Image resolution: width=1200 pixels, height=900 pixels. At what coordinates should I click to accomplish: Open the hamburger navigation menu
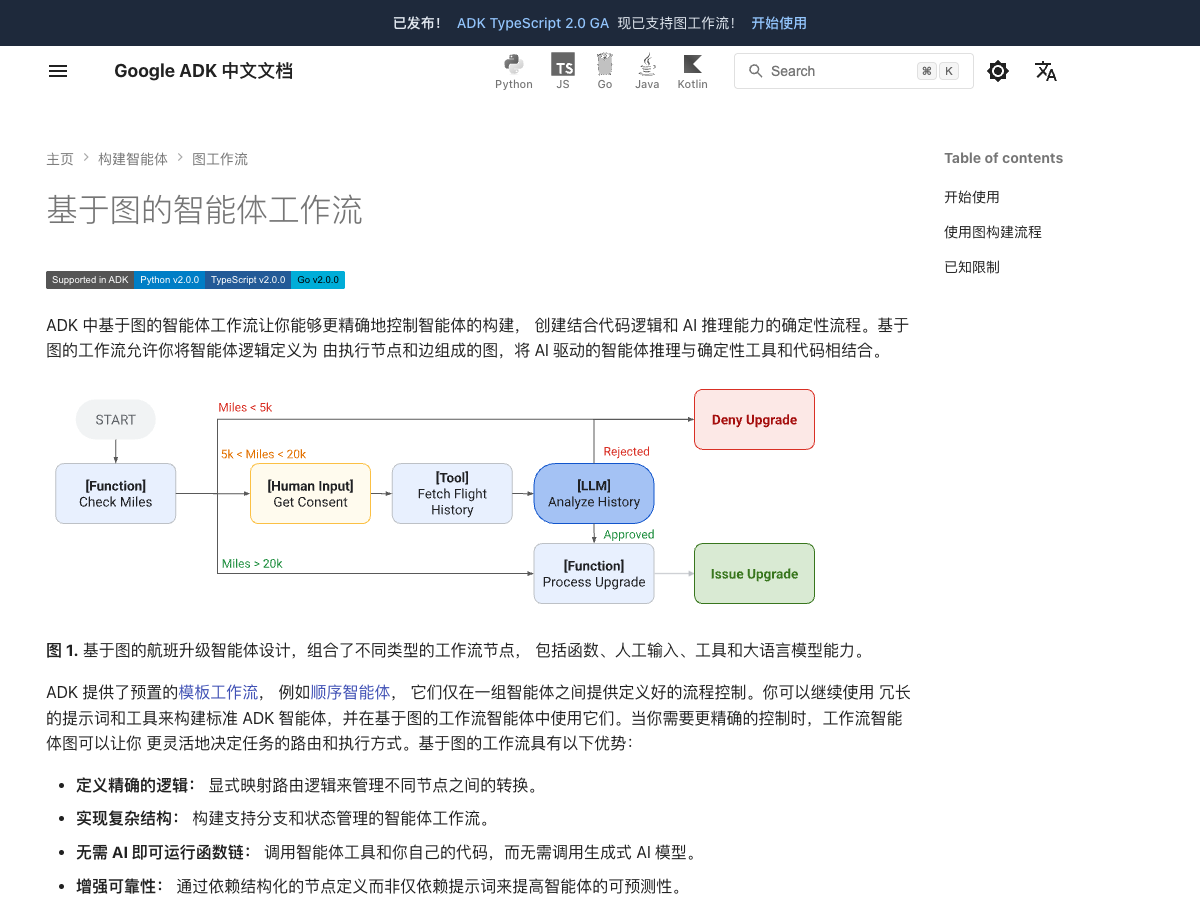(x=58, y=71)
